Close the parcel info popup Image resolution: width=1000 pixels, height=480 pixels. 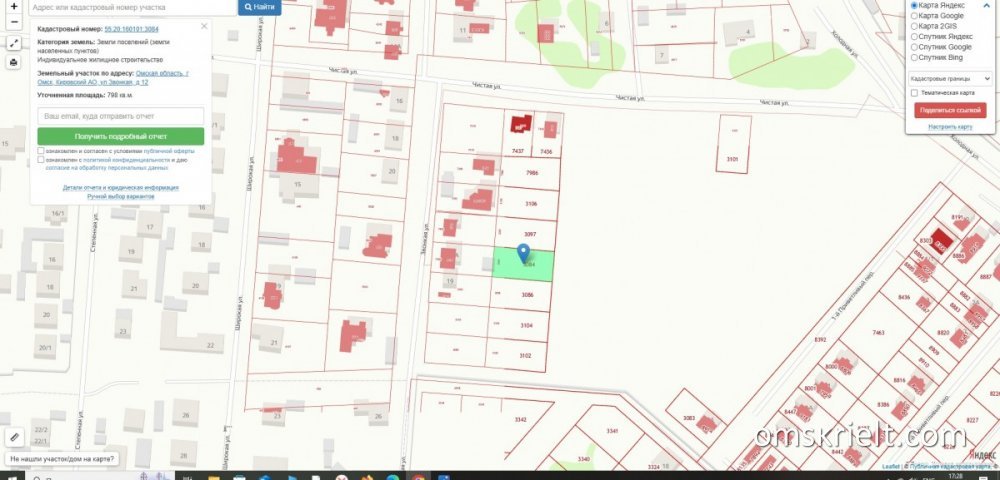tap(204, 26)
